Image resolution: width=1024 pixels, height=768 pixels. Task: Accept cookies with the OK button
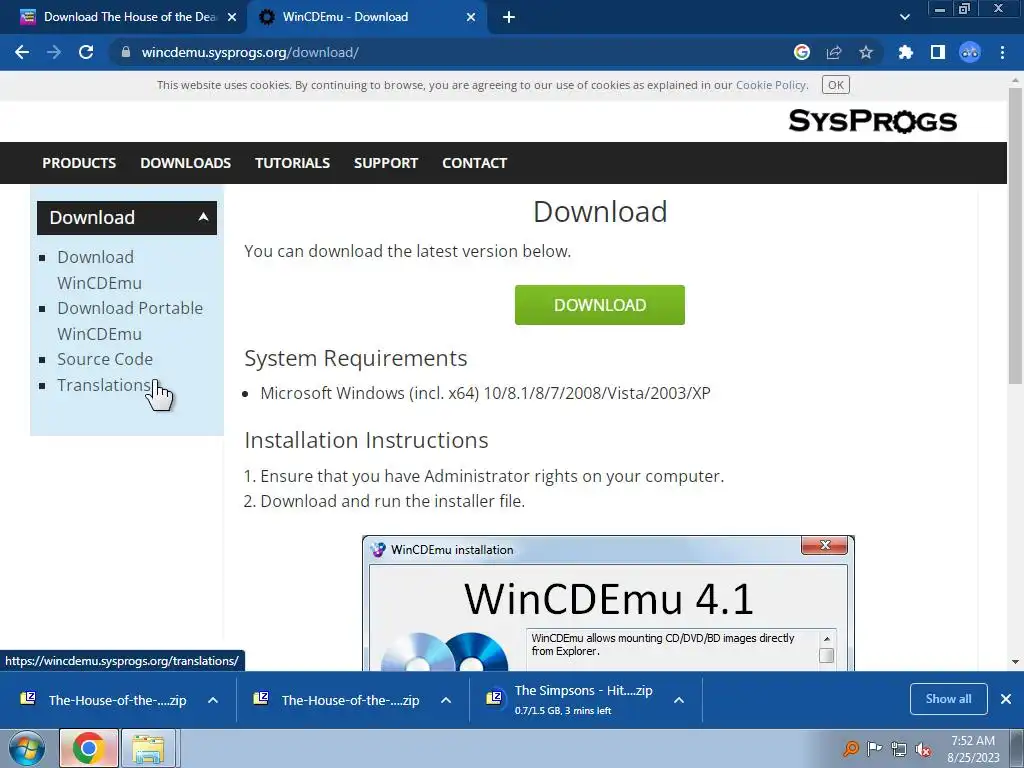(x=835, y=85)
